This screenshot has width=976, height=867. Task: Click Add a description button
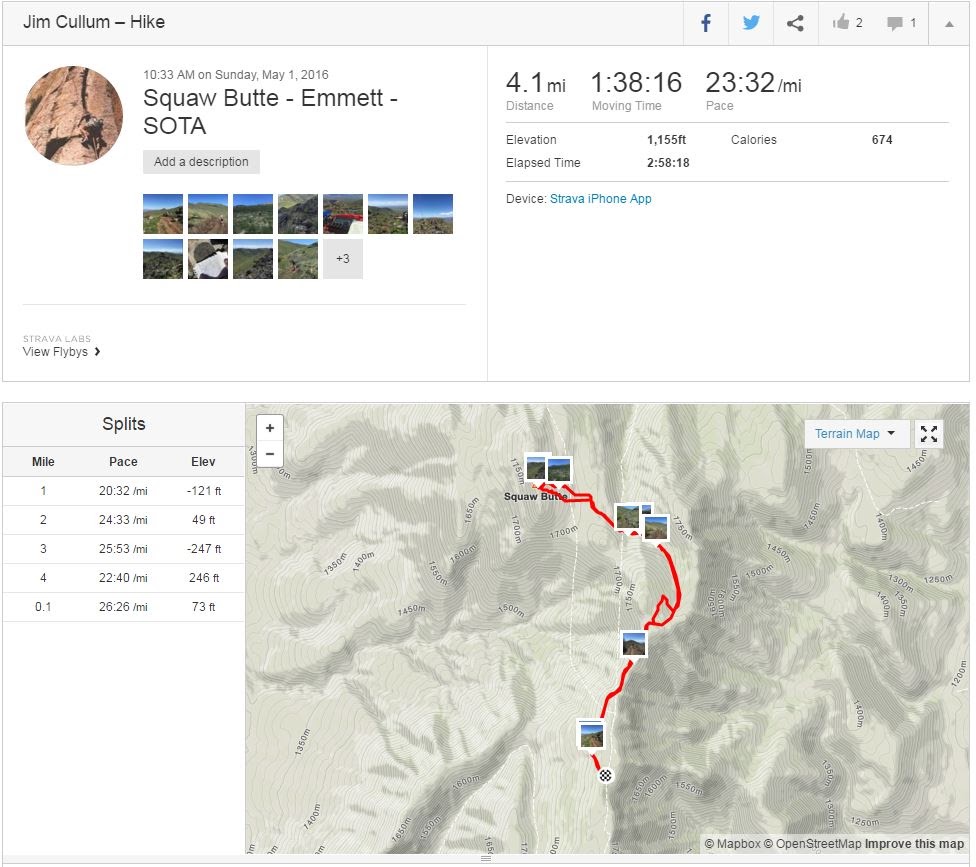point(201,162)
